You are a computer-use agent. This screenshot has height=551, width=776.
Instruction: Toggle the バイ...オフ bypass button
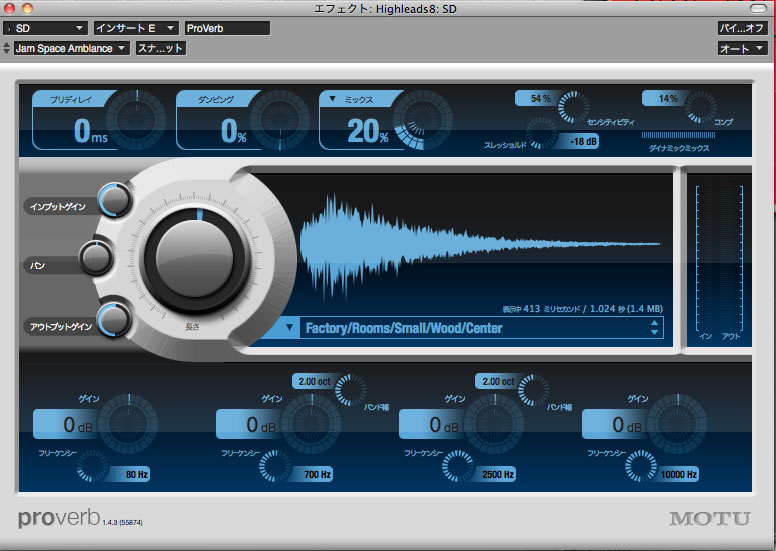coord(742,28)
